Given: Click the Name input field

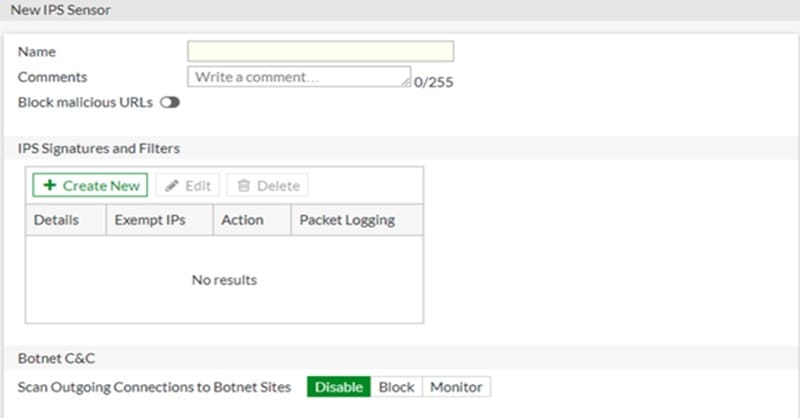Looking at the screenshot, I should [320, 52].
